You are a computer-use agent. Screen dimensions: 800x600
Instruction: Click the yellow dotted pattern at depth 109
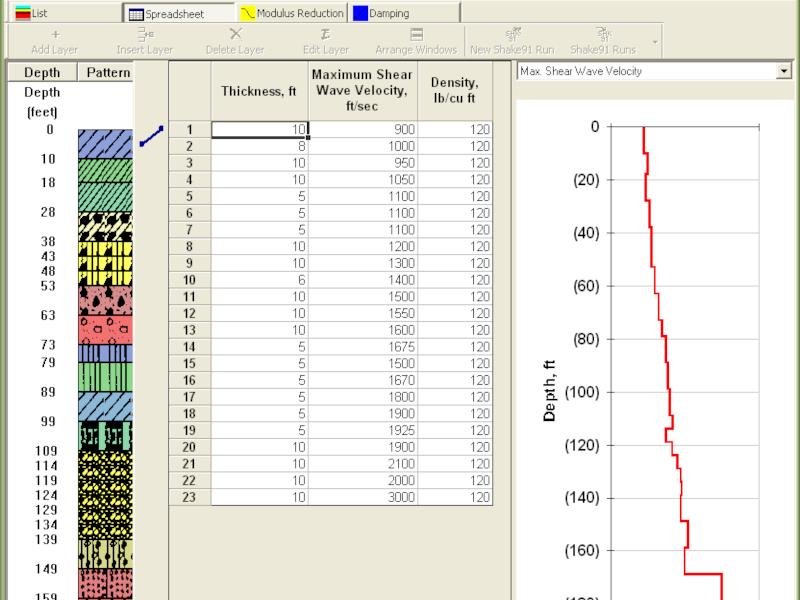tap(106, 458)
